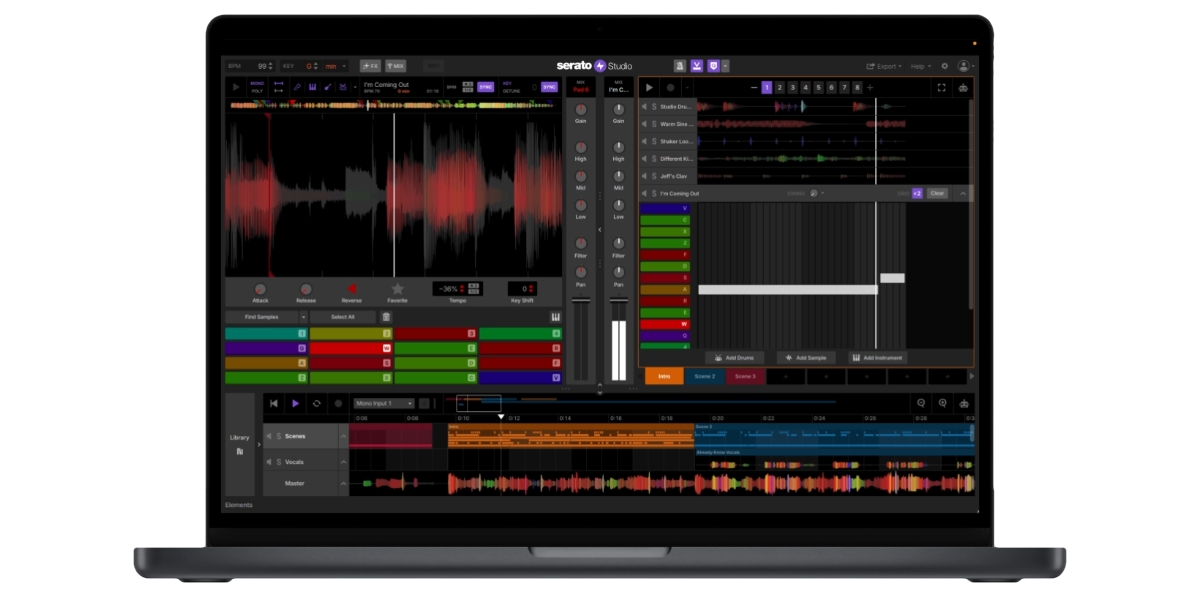The height and width of the screenshot is (600, 1200).
Task: Open the dropdown next to Twitch icon
Action: [x=726, y=66]
